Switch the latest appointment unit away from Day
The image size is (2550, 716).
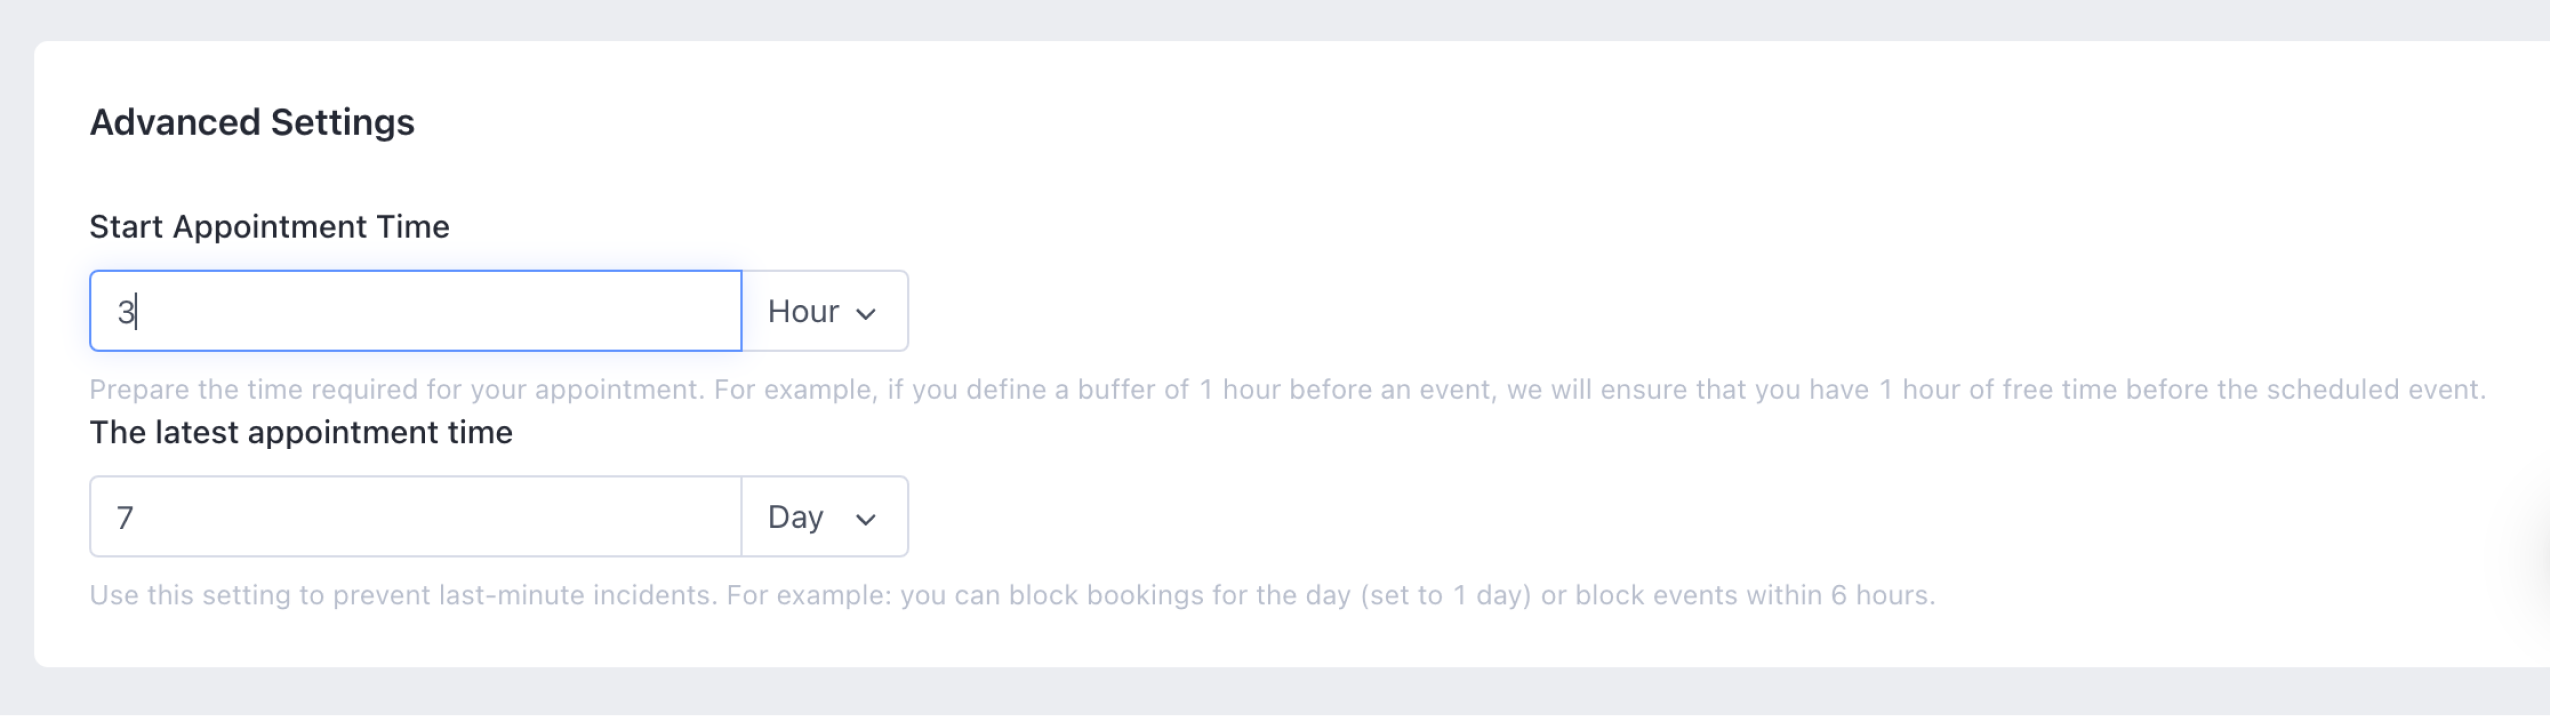coord(822,516)
